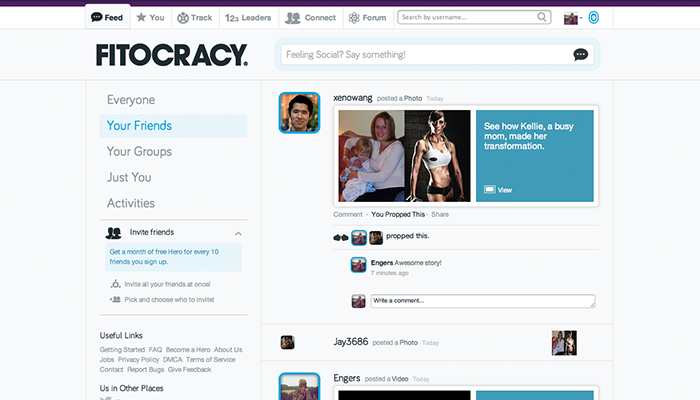Visit the Forum tab
The height and width of the screenshot is (400, 700).
coord(367,18)
